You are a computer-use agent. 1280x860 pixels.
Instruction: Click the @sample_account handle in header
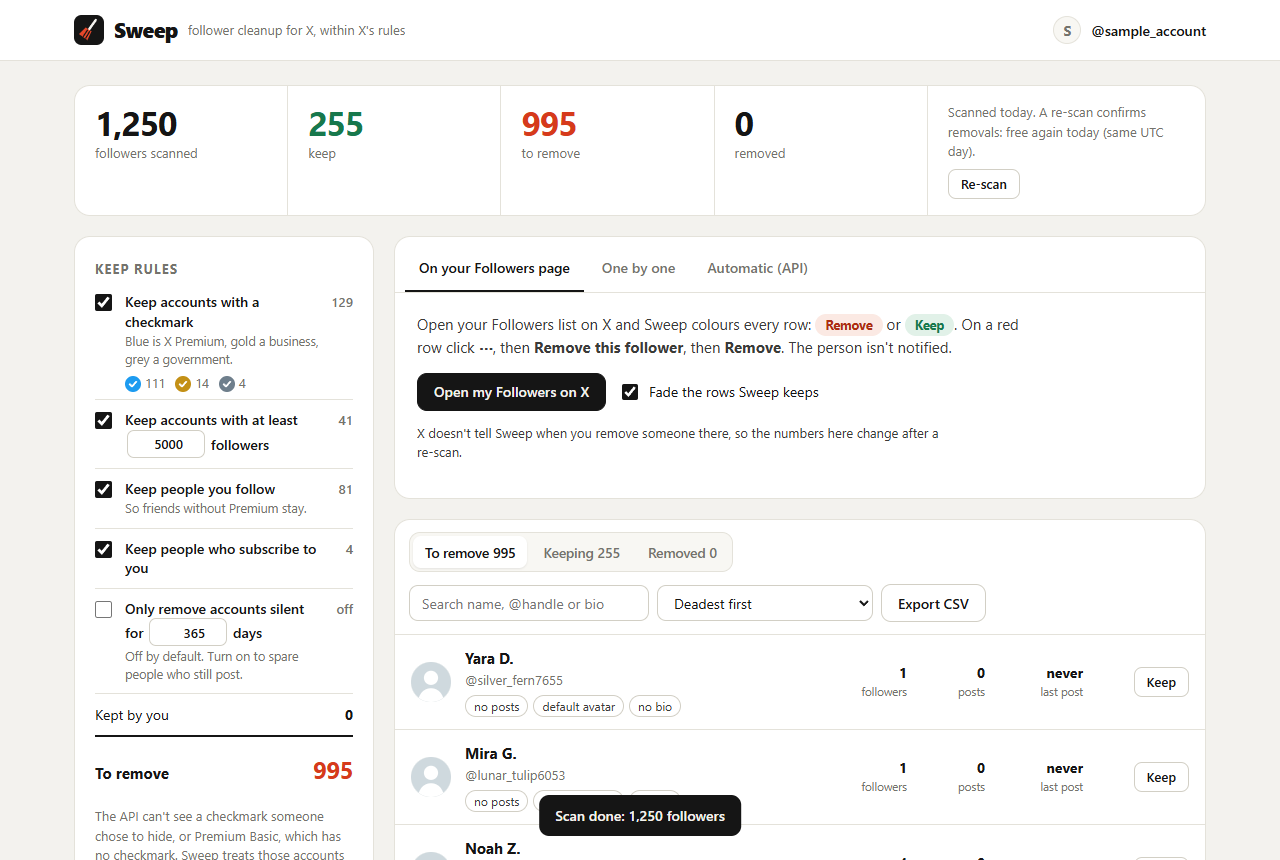pos(1148,31)
